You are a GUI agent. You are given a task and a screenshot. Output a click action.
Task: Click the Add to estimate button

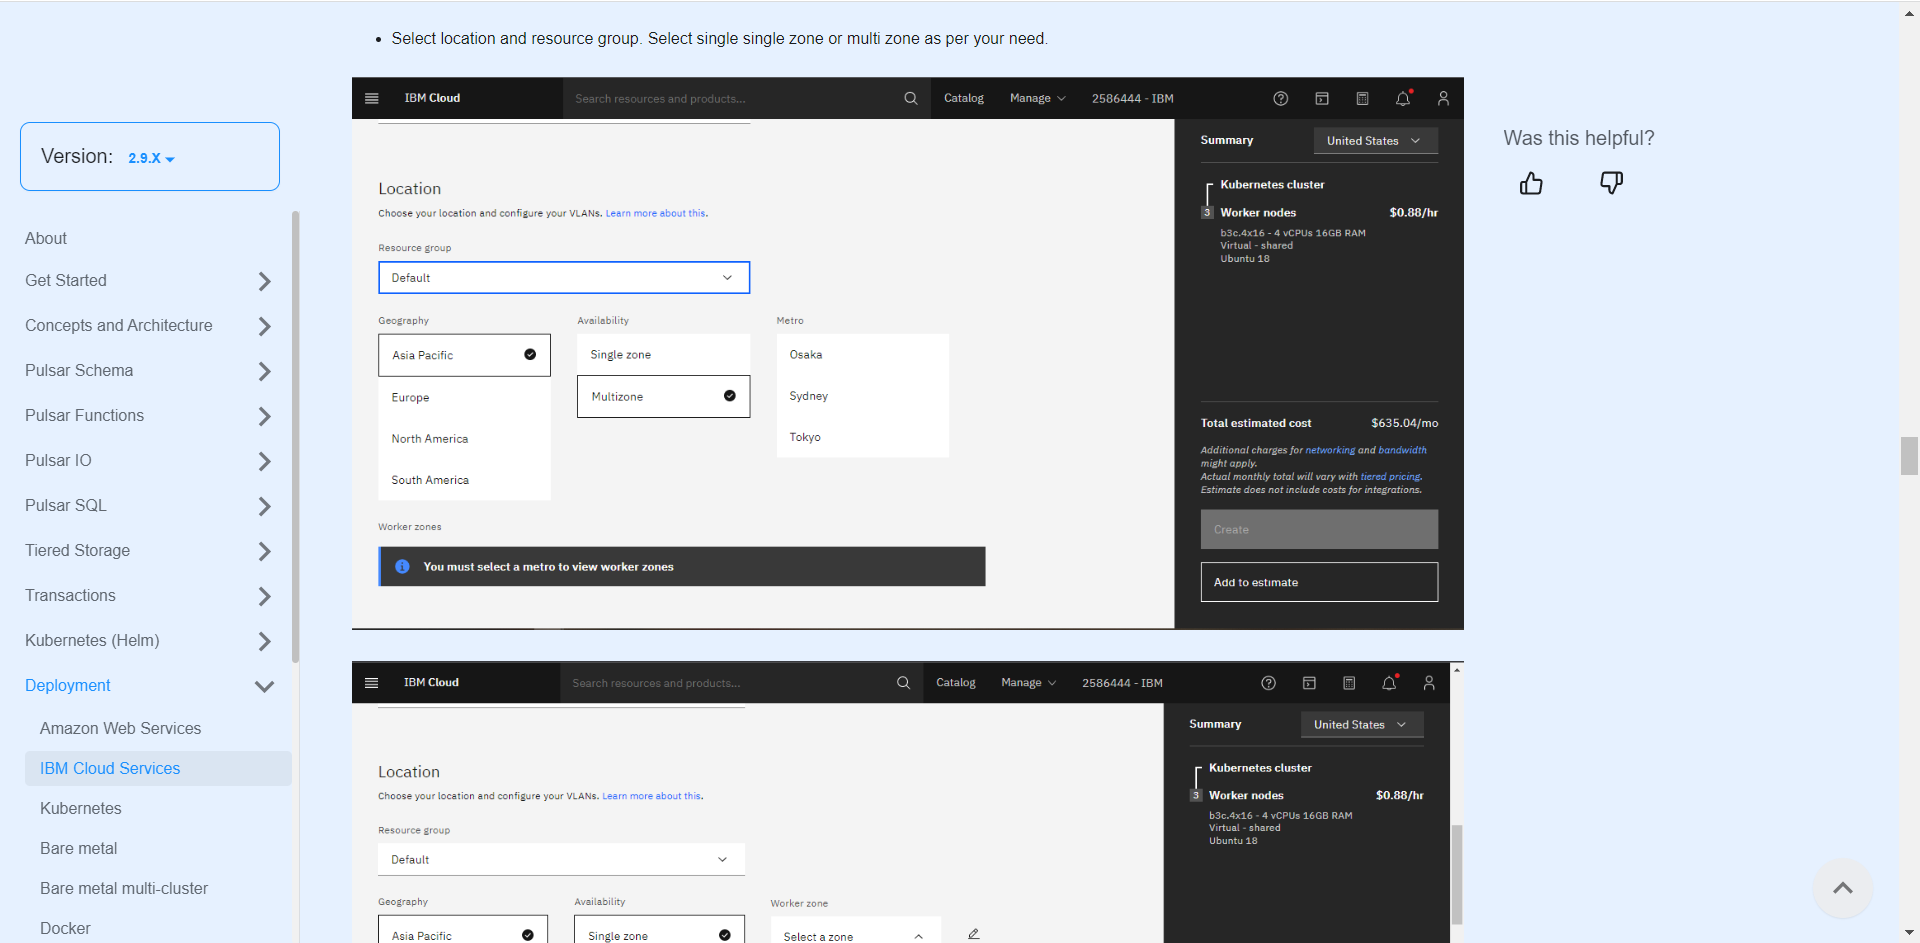pos(1319,582)
